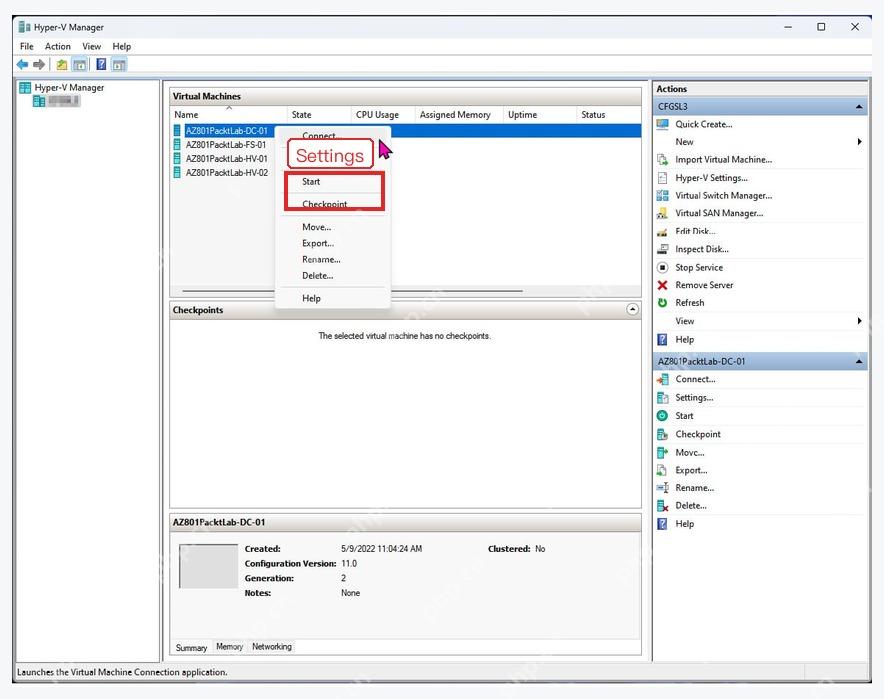Click the red Remove Server icon
This screenshot has height=699, width=884.
click(663, 285)
